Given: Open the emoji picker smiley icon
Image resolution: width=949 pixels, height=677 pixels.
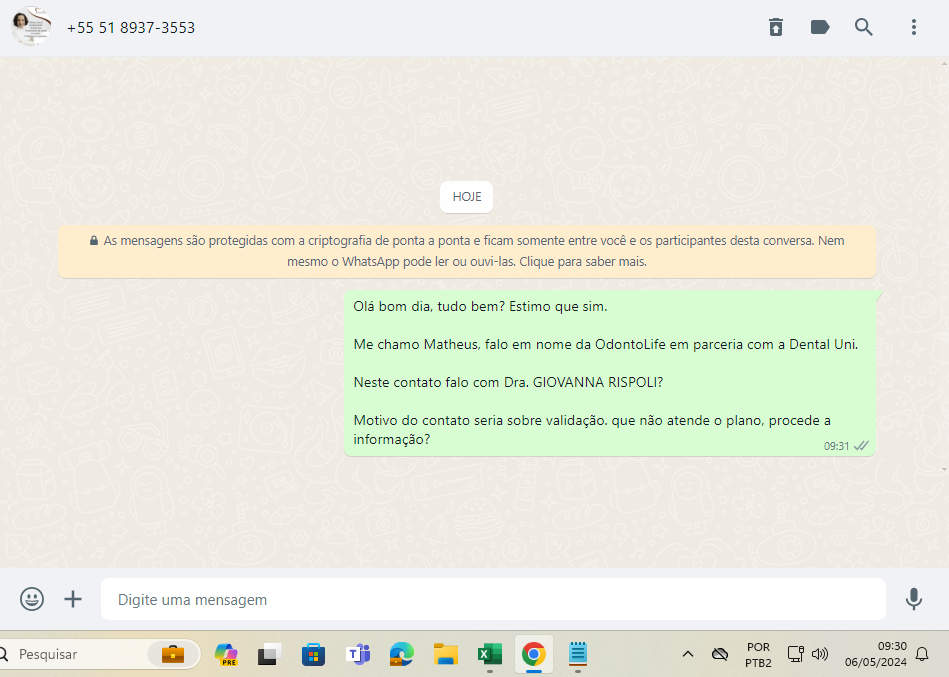Looking at the screenshot, I should tap(32, 599).
